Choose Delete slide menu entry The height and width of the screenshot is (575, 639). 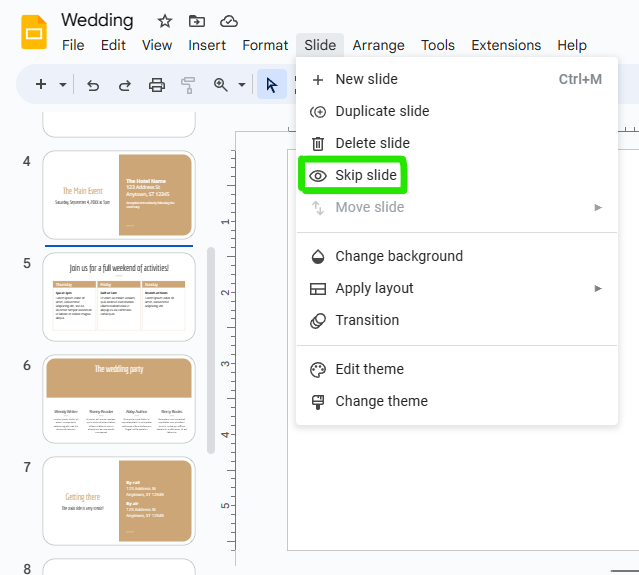(x=457, y=143)
